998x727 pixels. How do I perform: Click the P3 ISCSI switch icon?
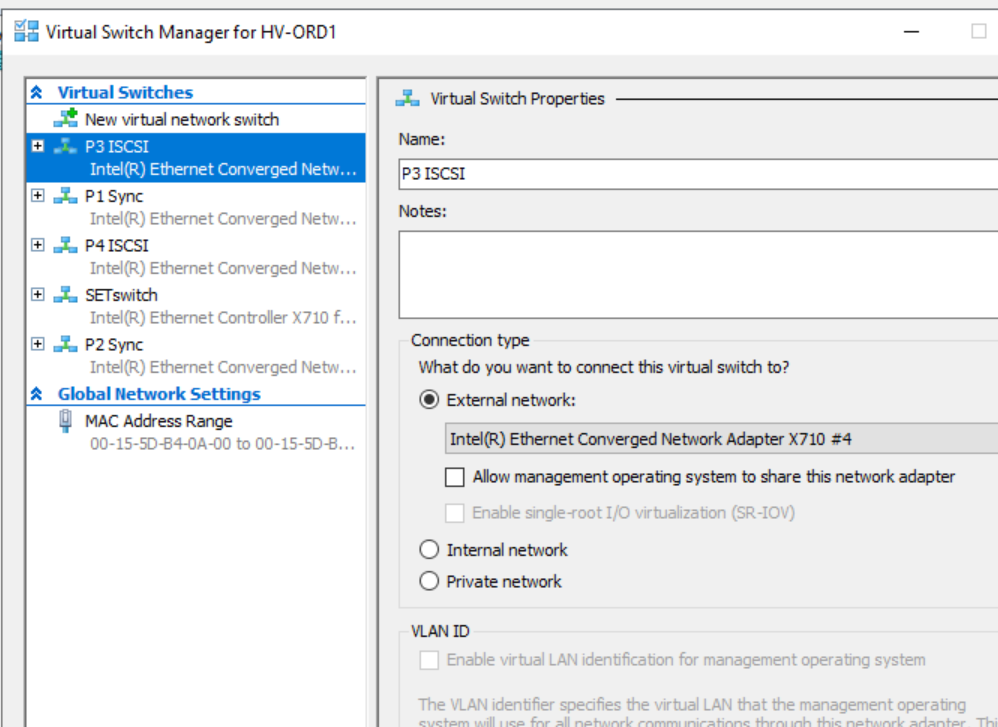pos(66,146)
